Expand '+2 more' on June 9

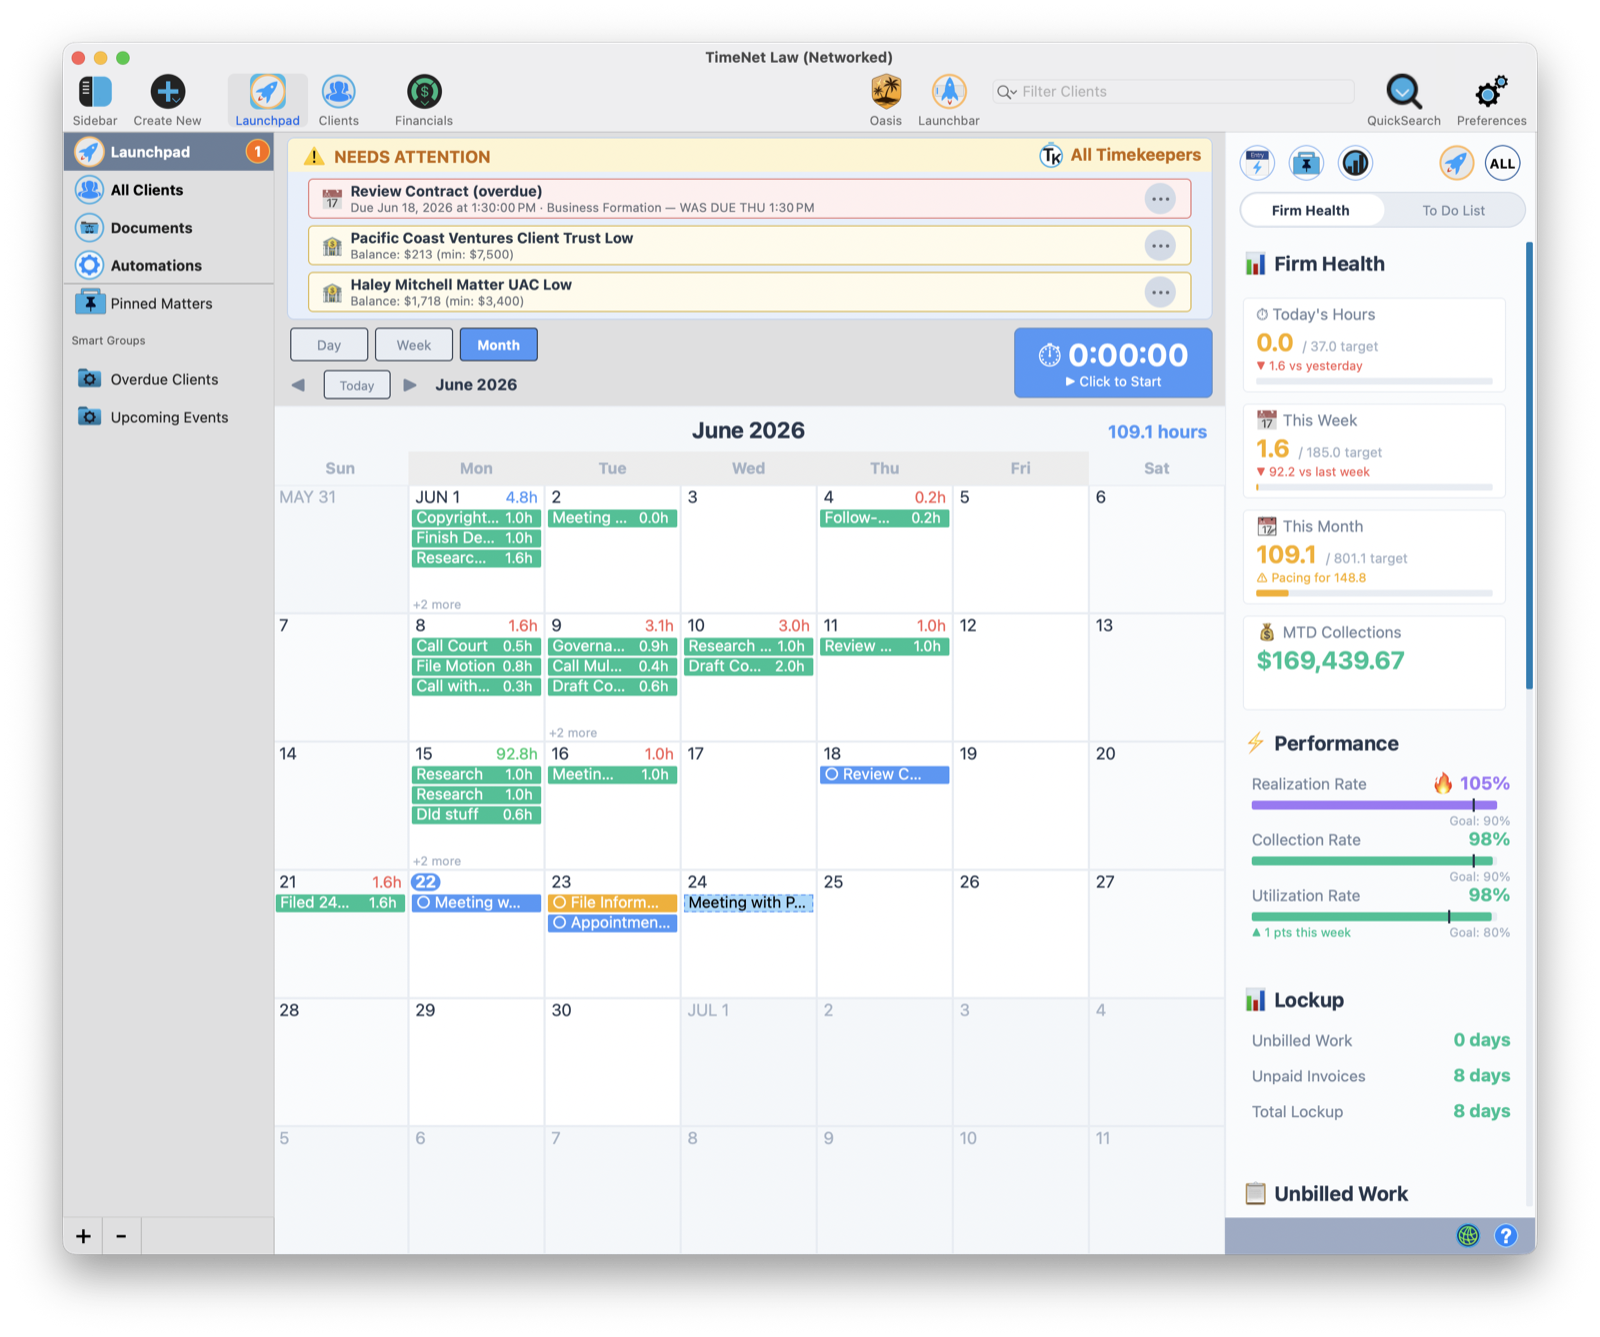tap(573, 733)
